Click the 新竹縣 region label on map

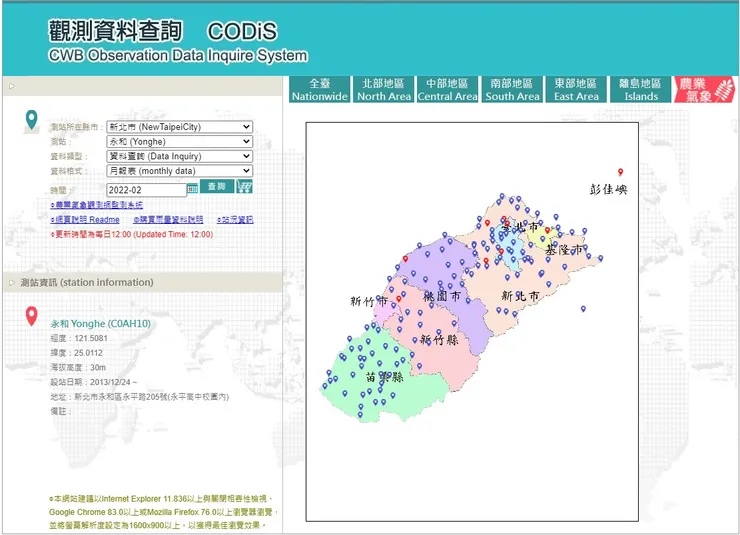coord(439,340)
